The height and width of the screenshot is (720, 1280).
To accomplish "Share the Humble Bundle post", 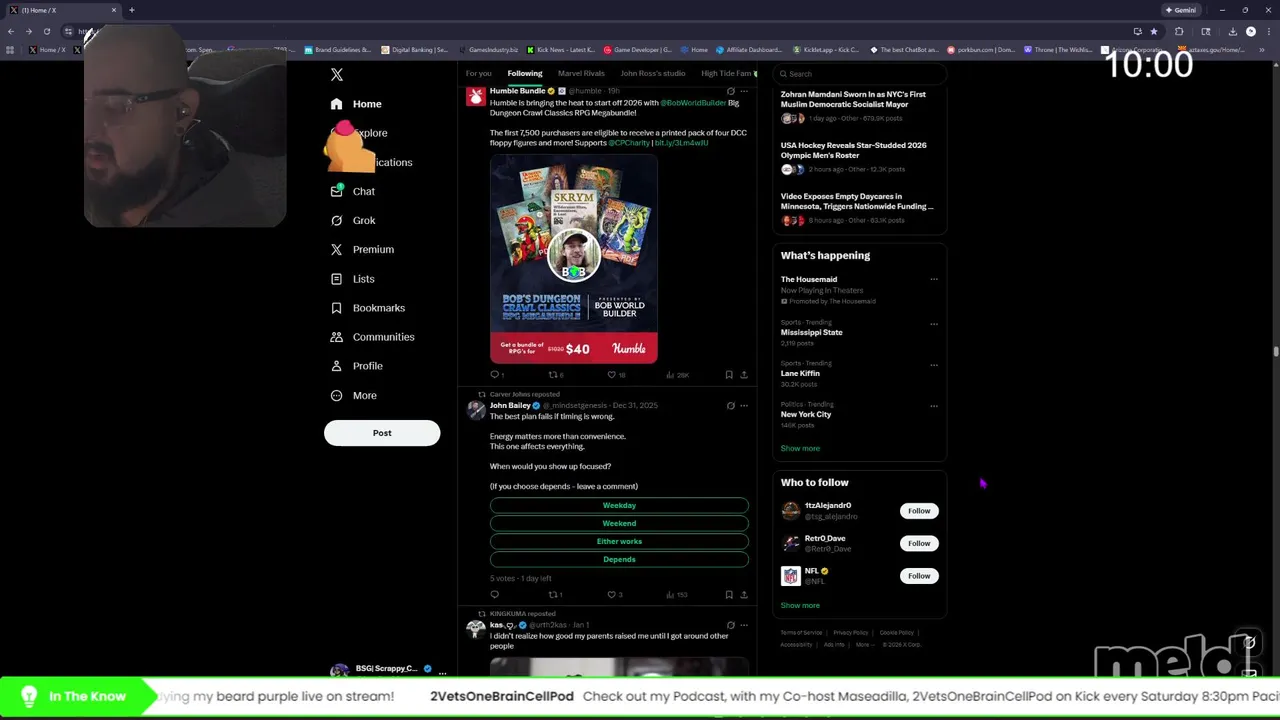I will [x=743, y=375].
